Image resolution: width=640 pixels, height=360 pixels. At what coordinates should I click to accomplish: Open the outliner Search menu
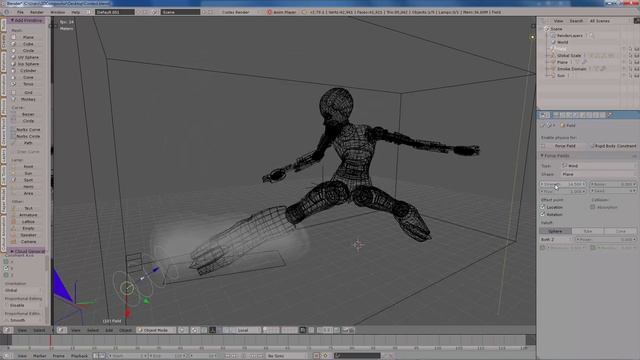(x=576, y=21)
